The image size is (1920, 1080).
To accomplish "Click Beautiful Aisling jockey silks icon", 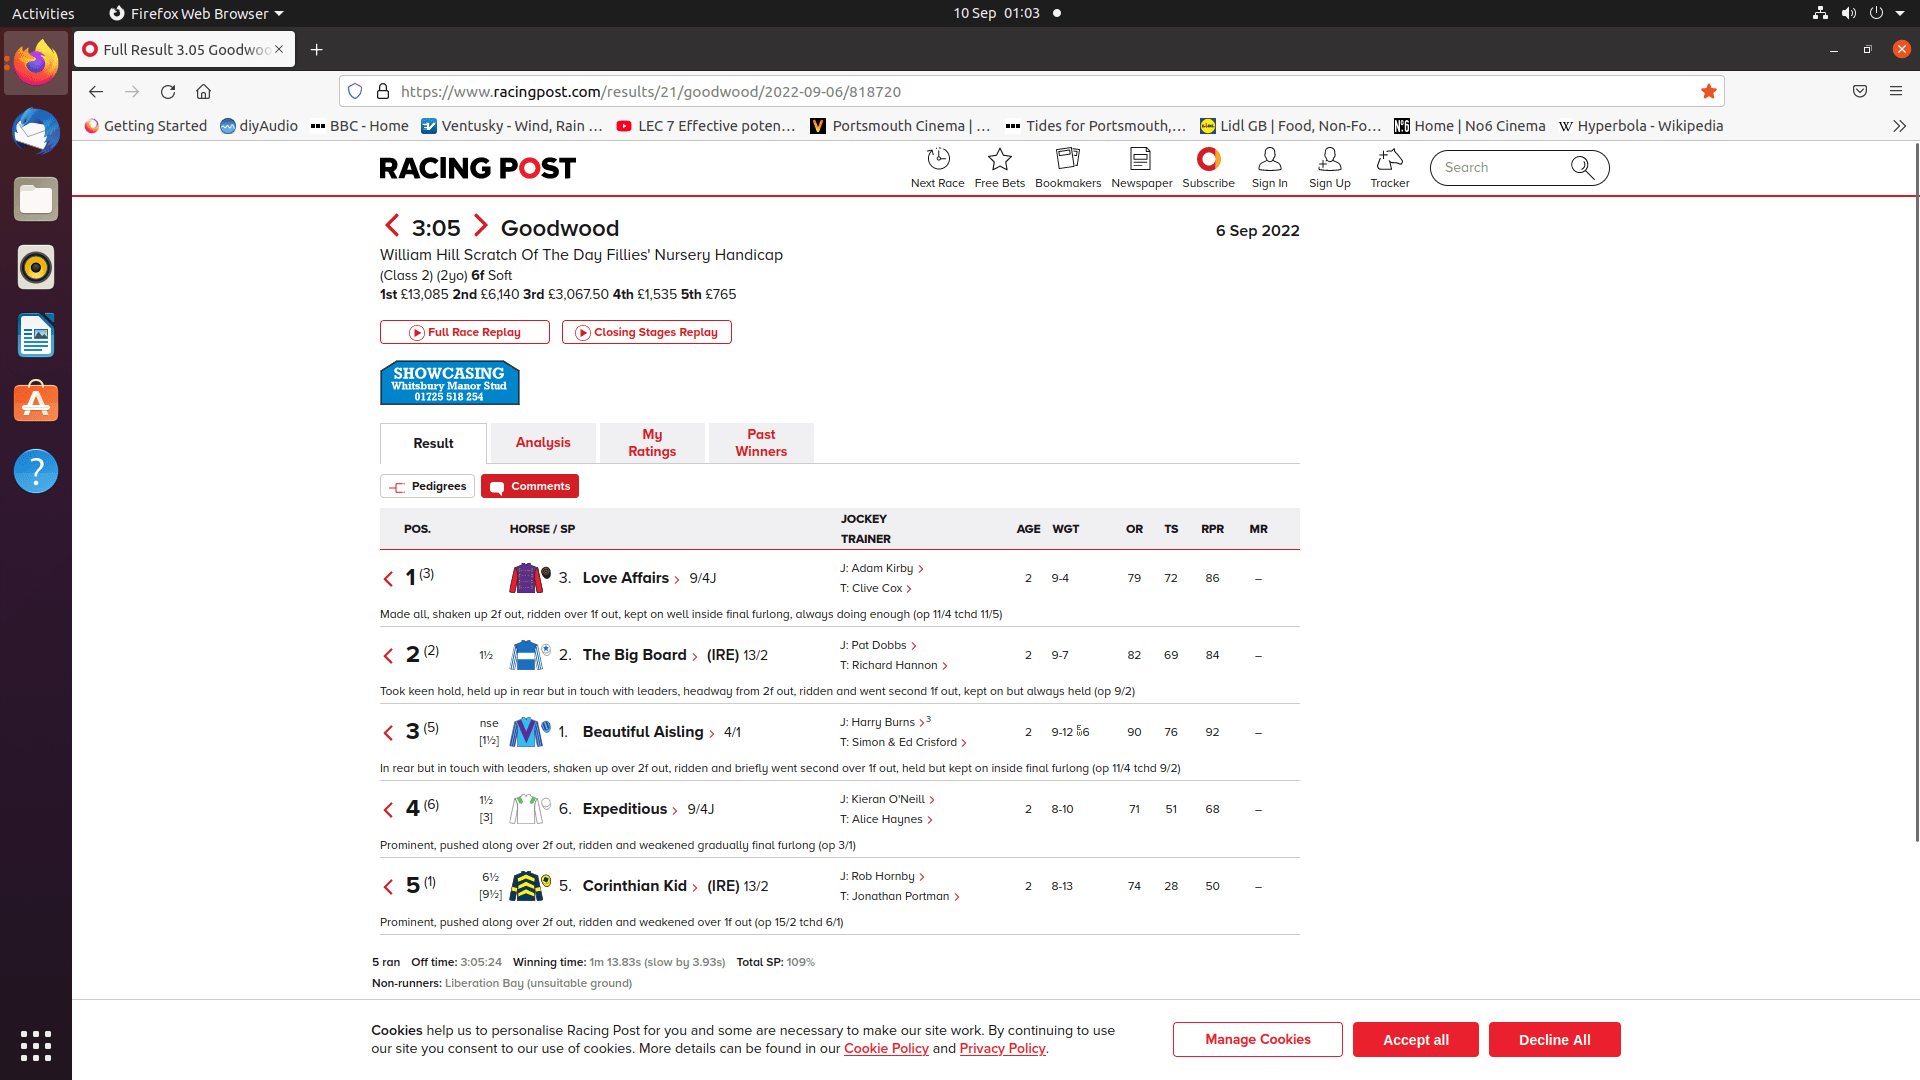I will tap(529, 732).
